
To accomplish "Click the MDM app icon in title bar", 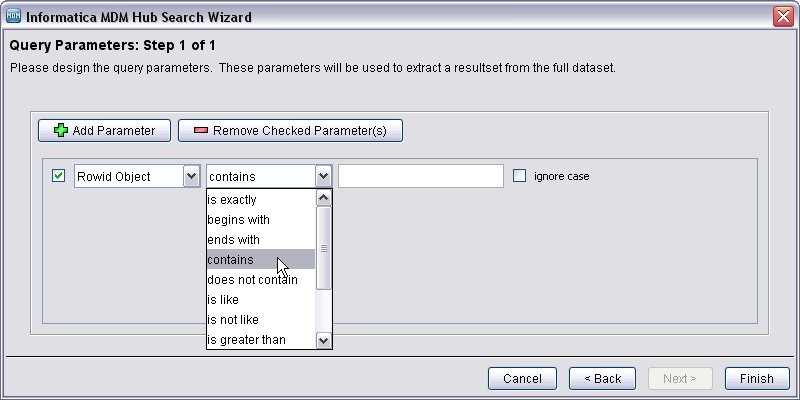I will (x=13, y=16).
